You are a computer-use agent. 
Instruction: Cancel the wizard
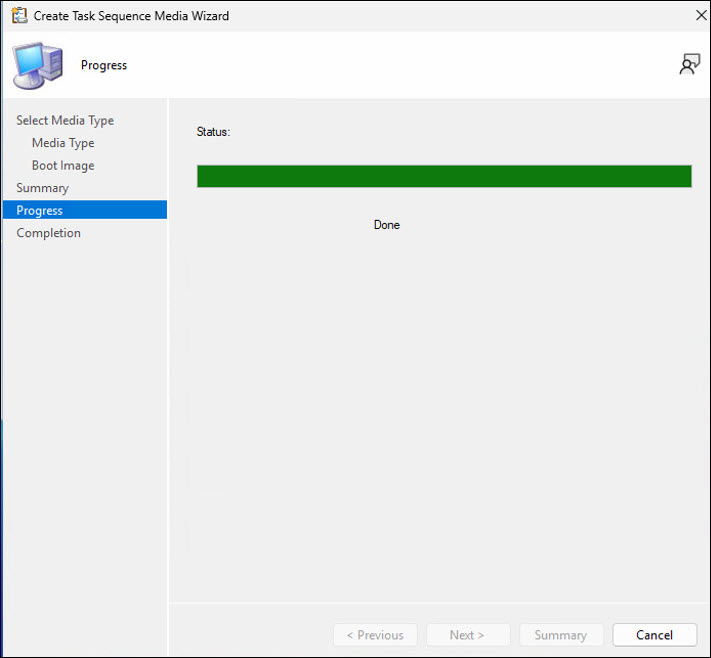[654, 635]
